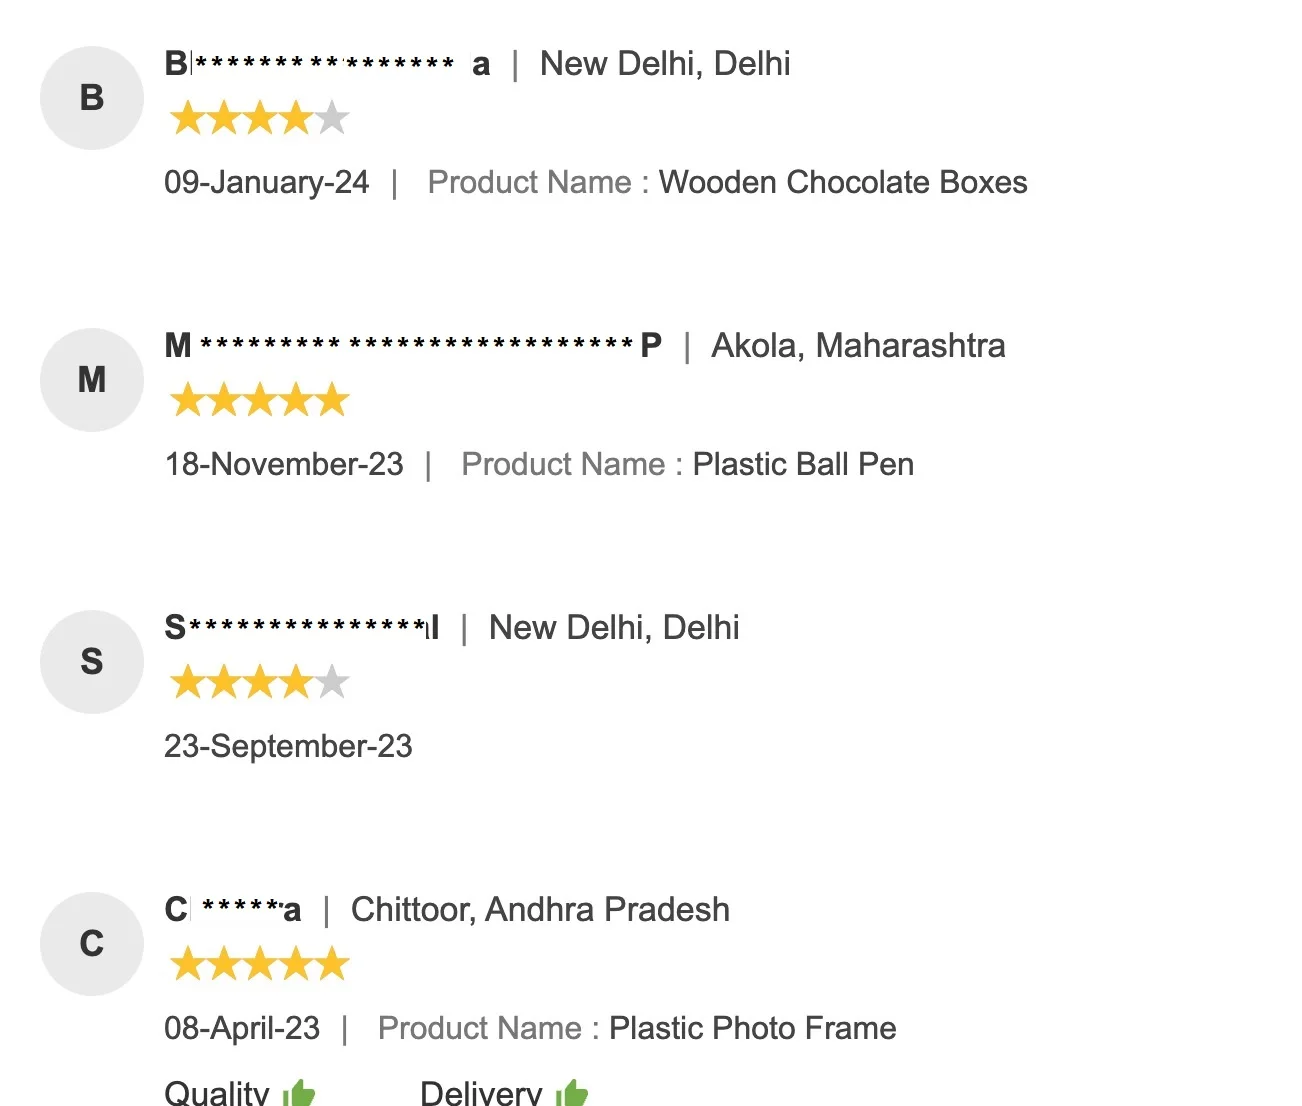Viewport: 1302px width, 1106px height.
Task: Open the Wooden Chocolate Boxes product
Action: [x=843, y=183]
